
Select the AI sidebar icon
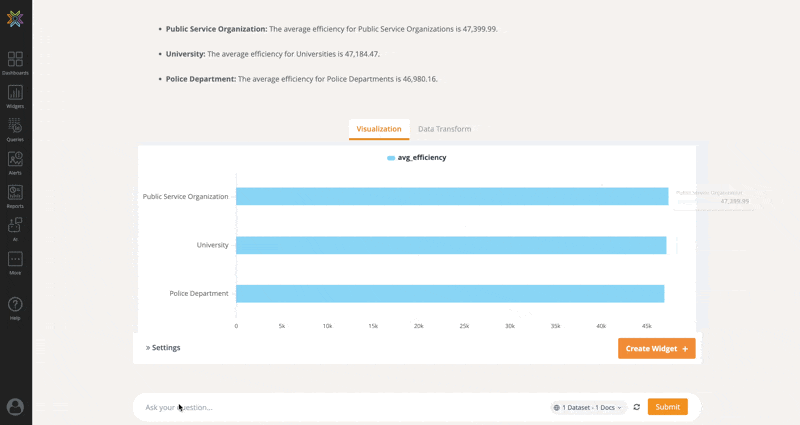click(x=15, y=226)
